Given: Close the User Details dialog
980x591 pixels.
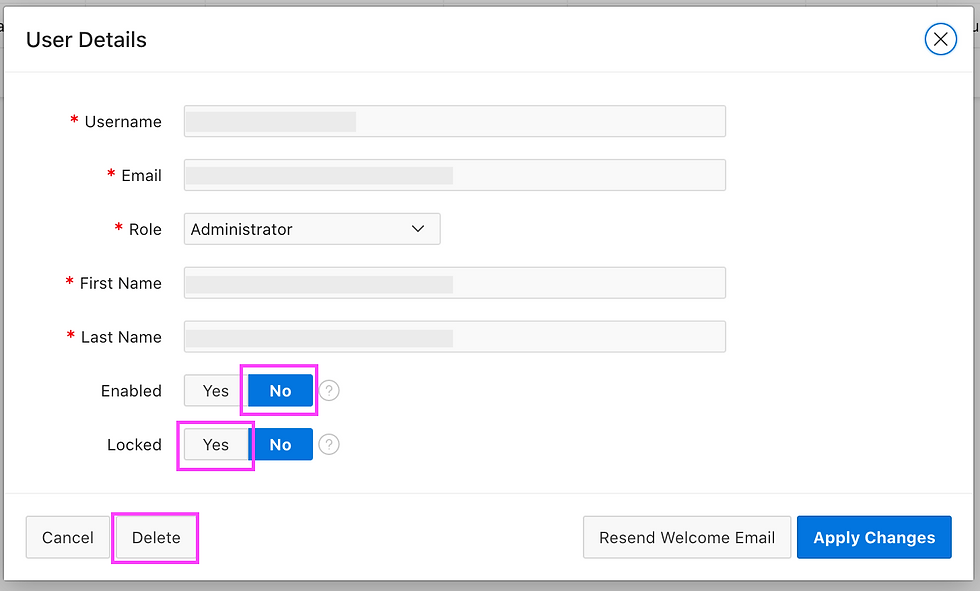Looking at the screenshot, I should coord(941,39).
